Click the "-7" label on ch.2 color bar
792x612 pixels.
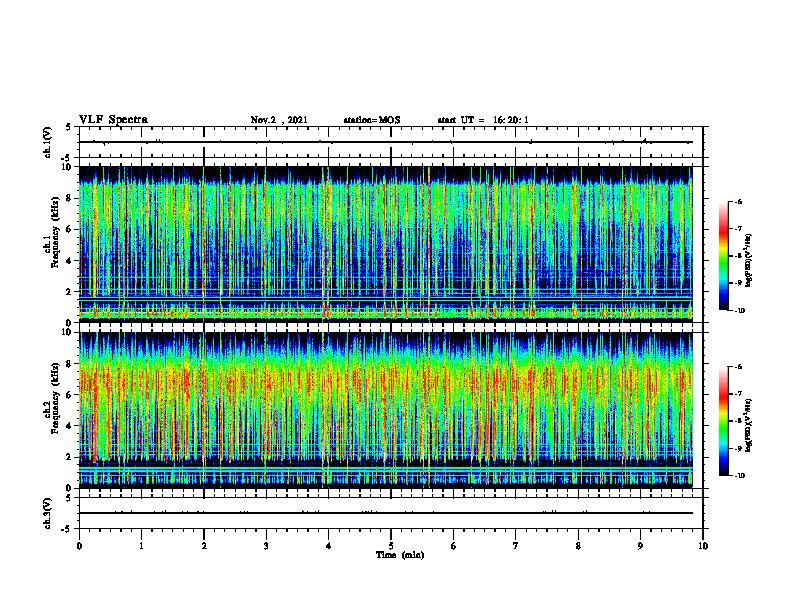738,394
